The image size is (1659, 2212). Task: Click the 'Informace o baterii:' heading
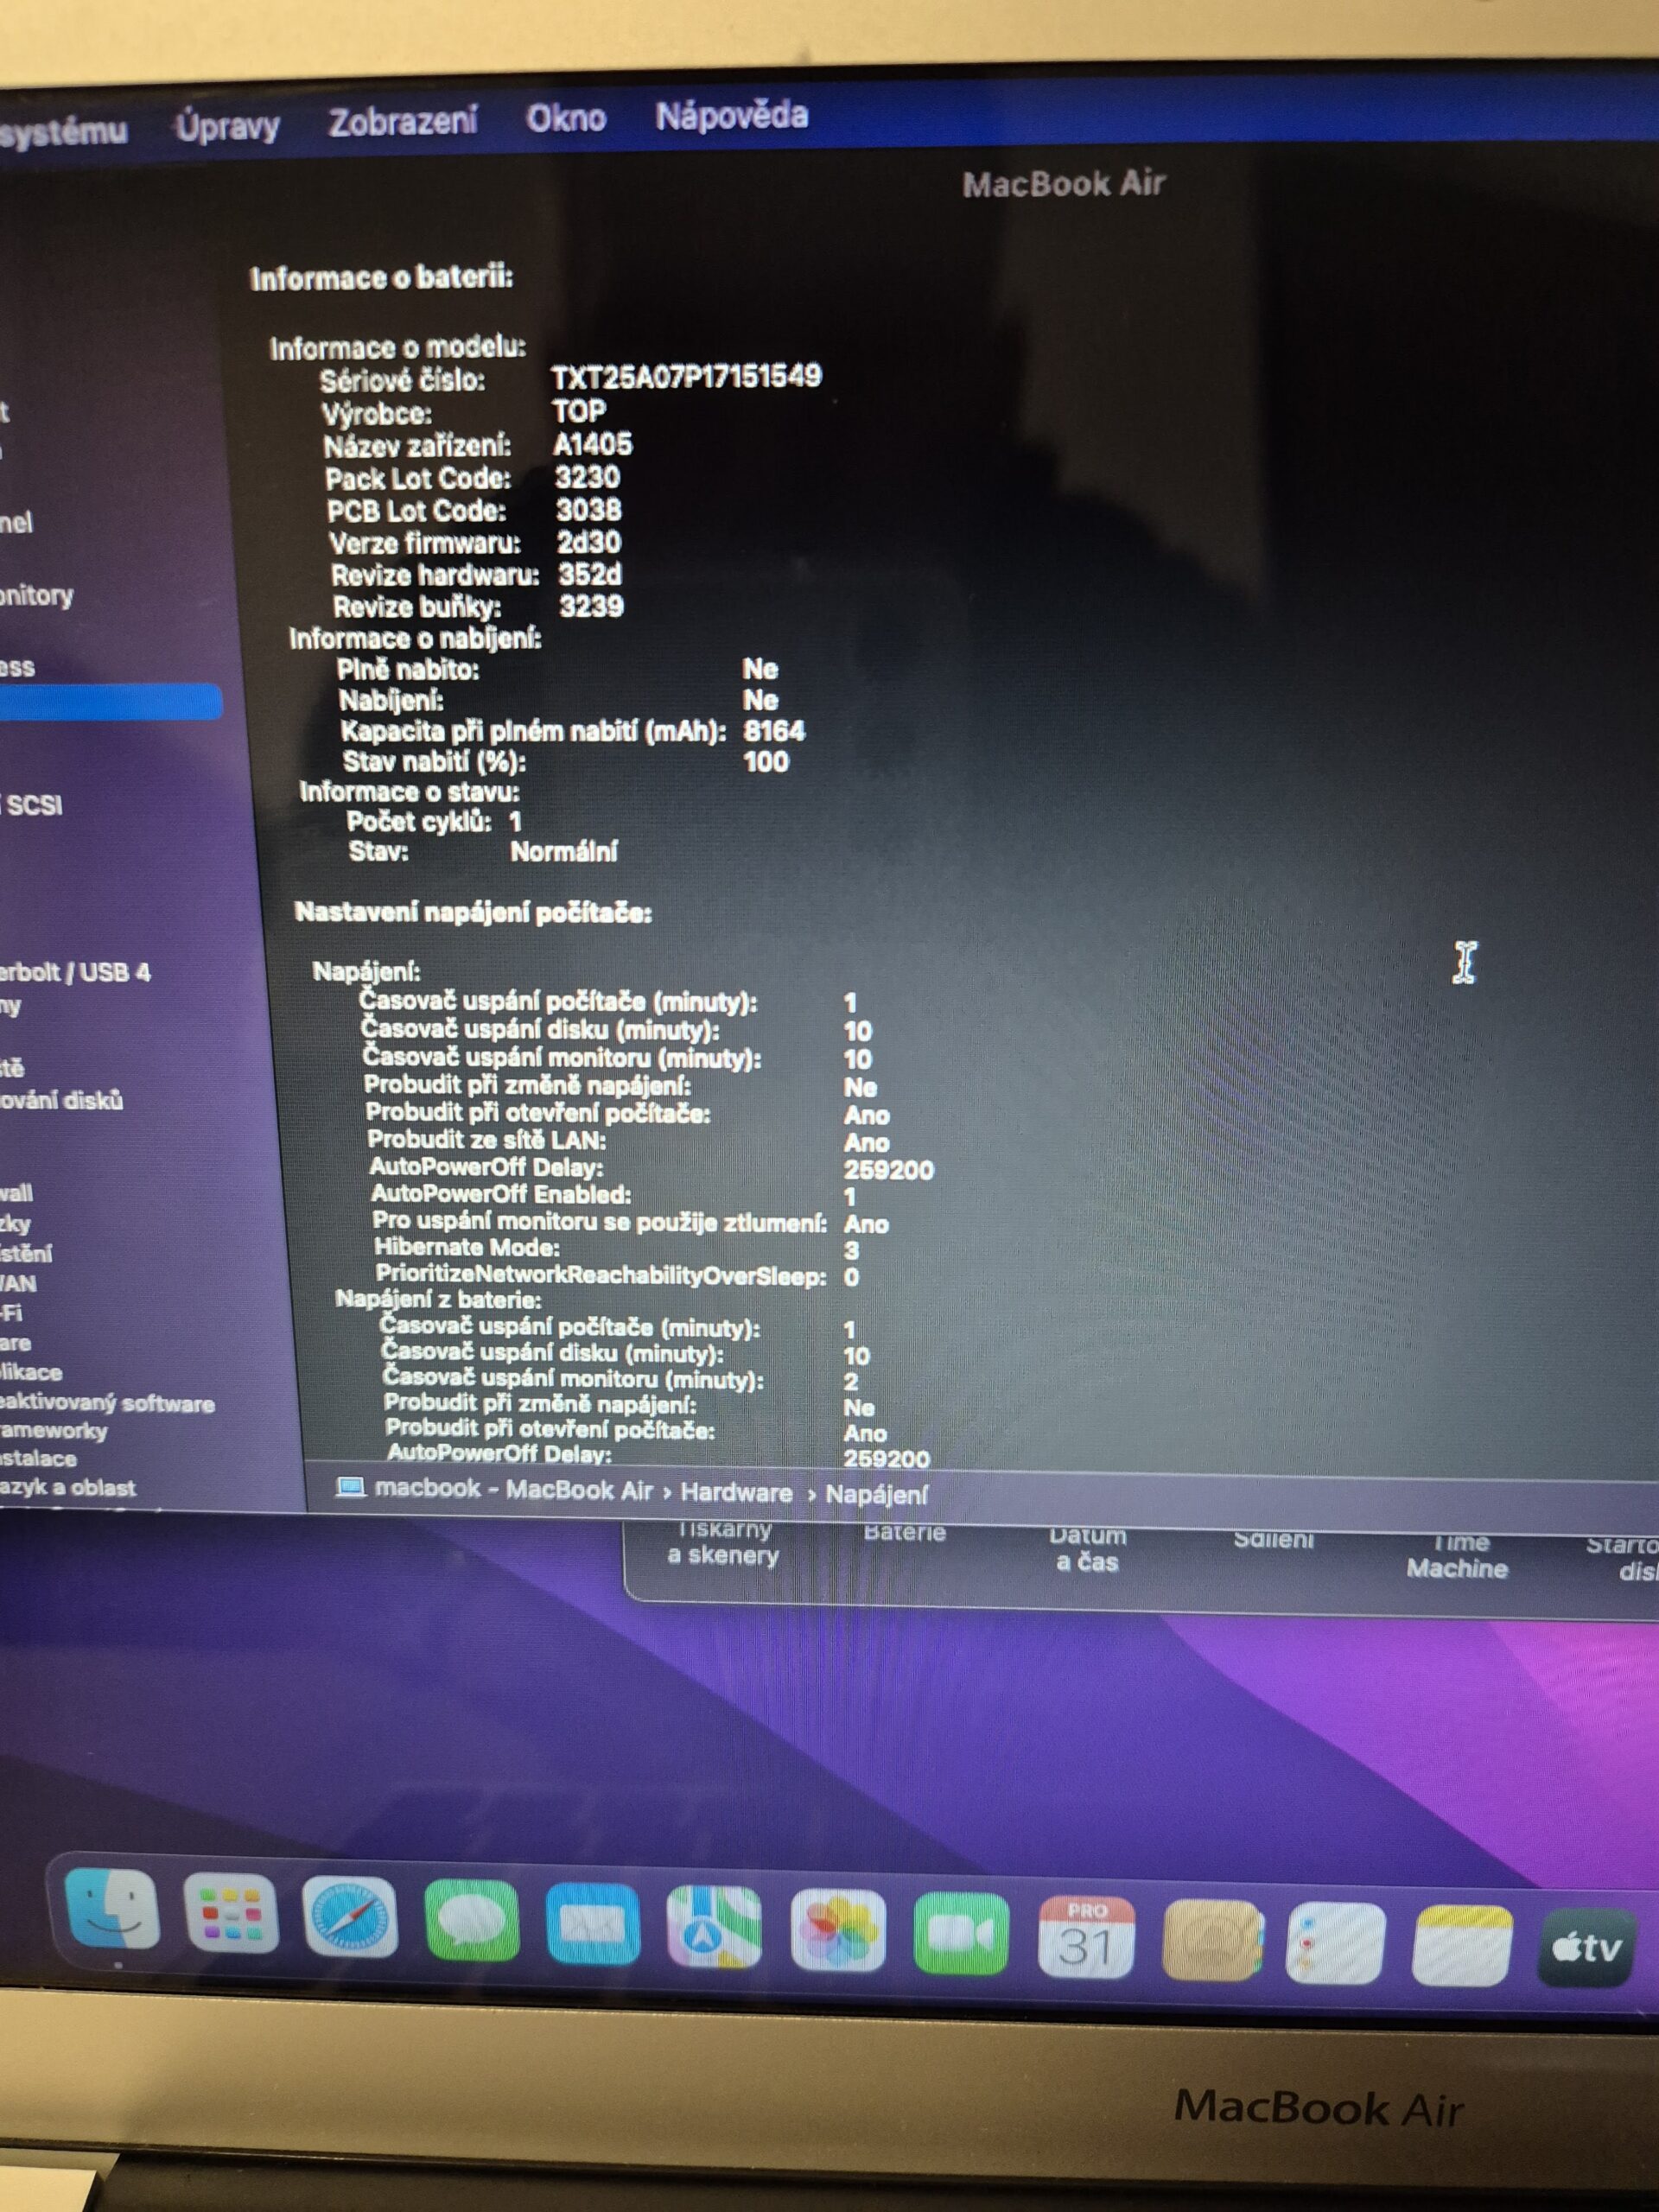point(381,278)
